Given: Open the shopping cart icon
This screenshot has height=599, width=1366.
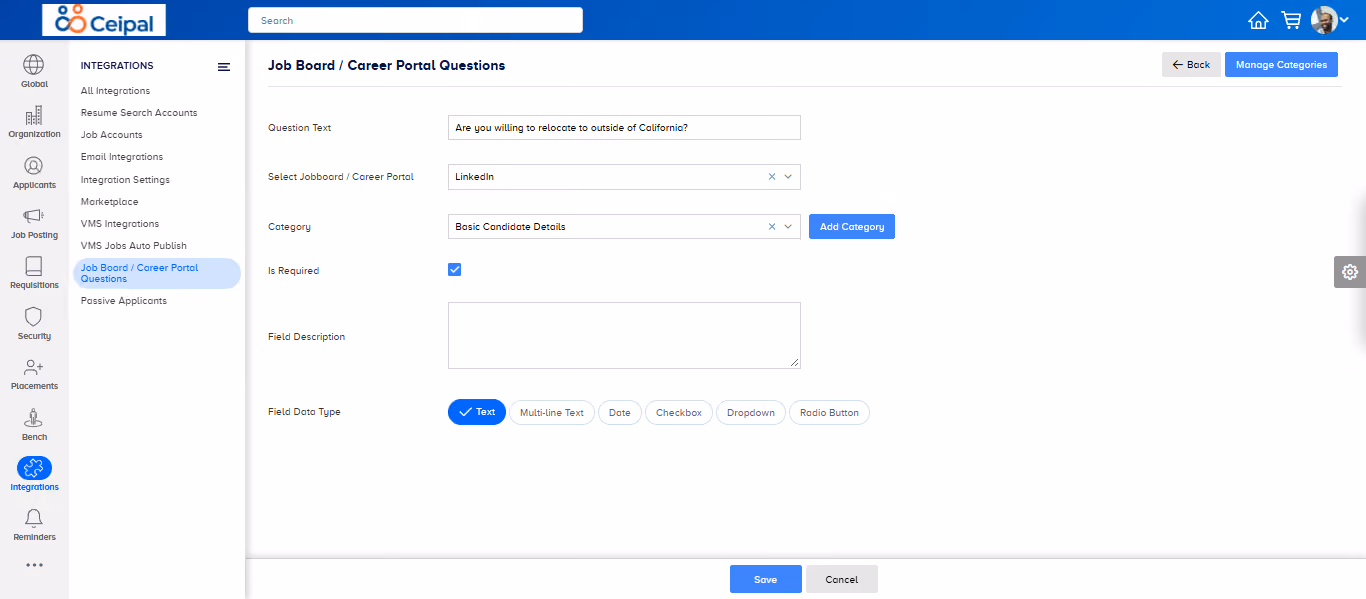Looking at the screenshot, I should 1291,20.
